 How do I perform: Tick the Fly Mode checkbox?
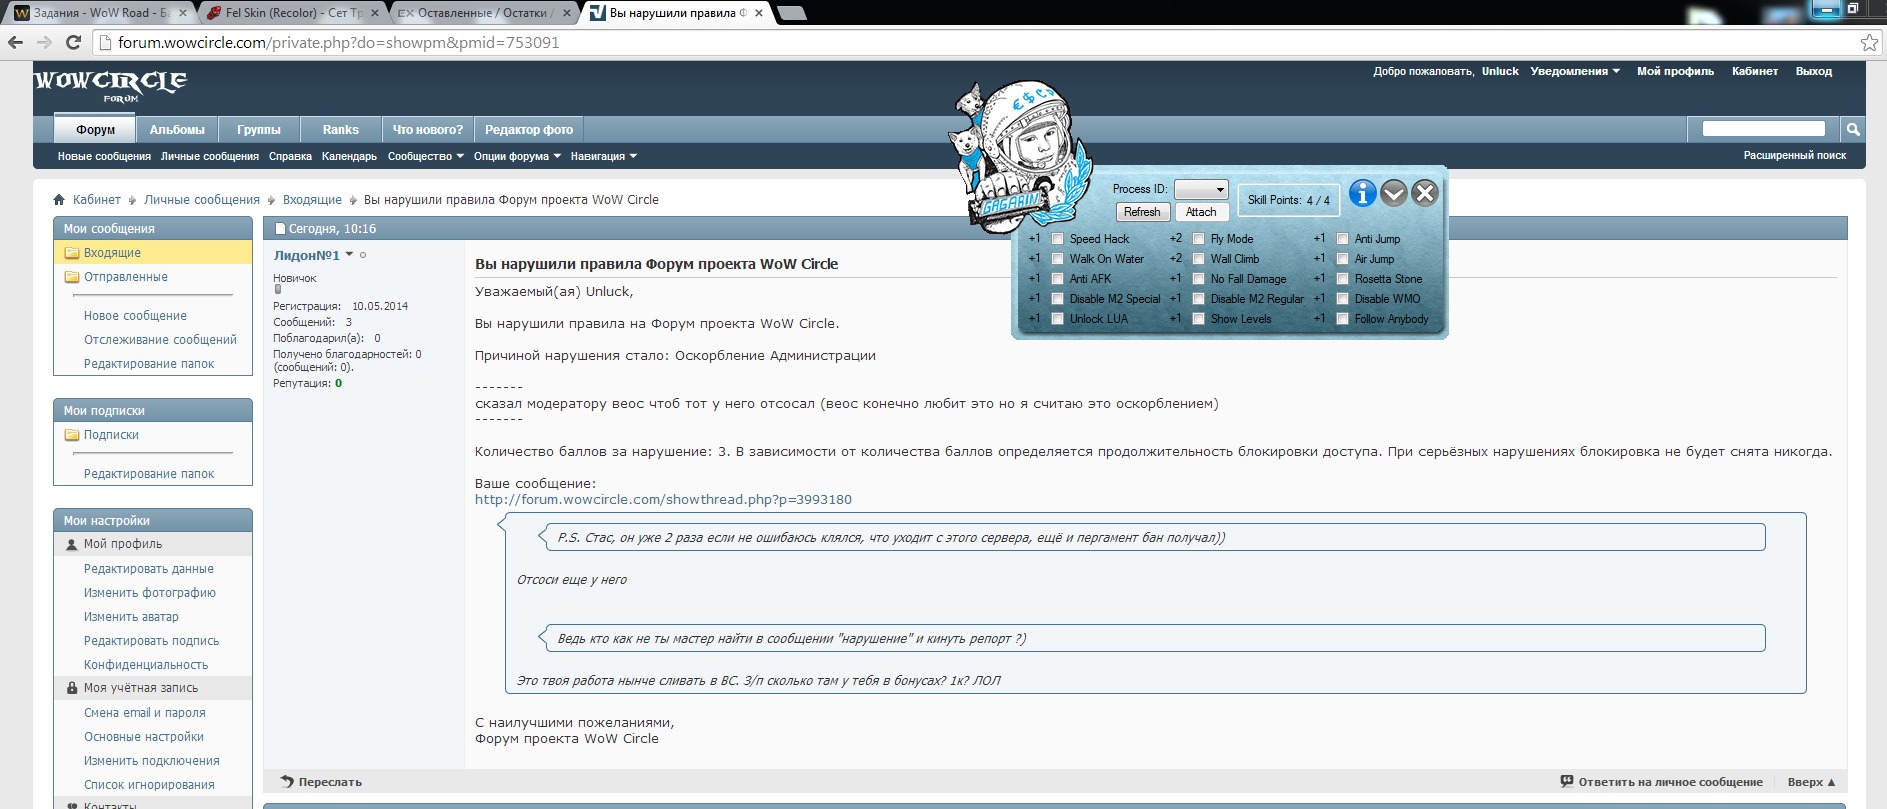point(1198,239)
